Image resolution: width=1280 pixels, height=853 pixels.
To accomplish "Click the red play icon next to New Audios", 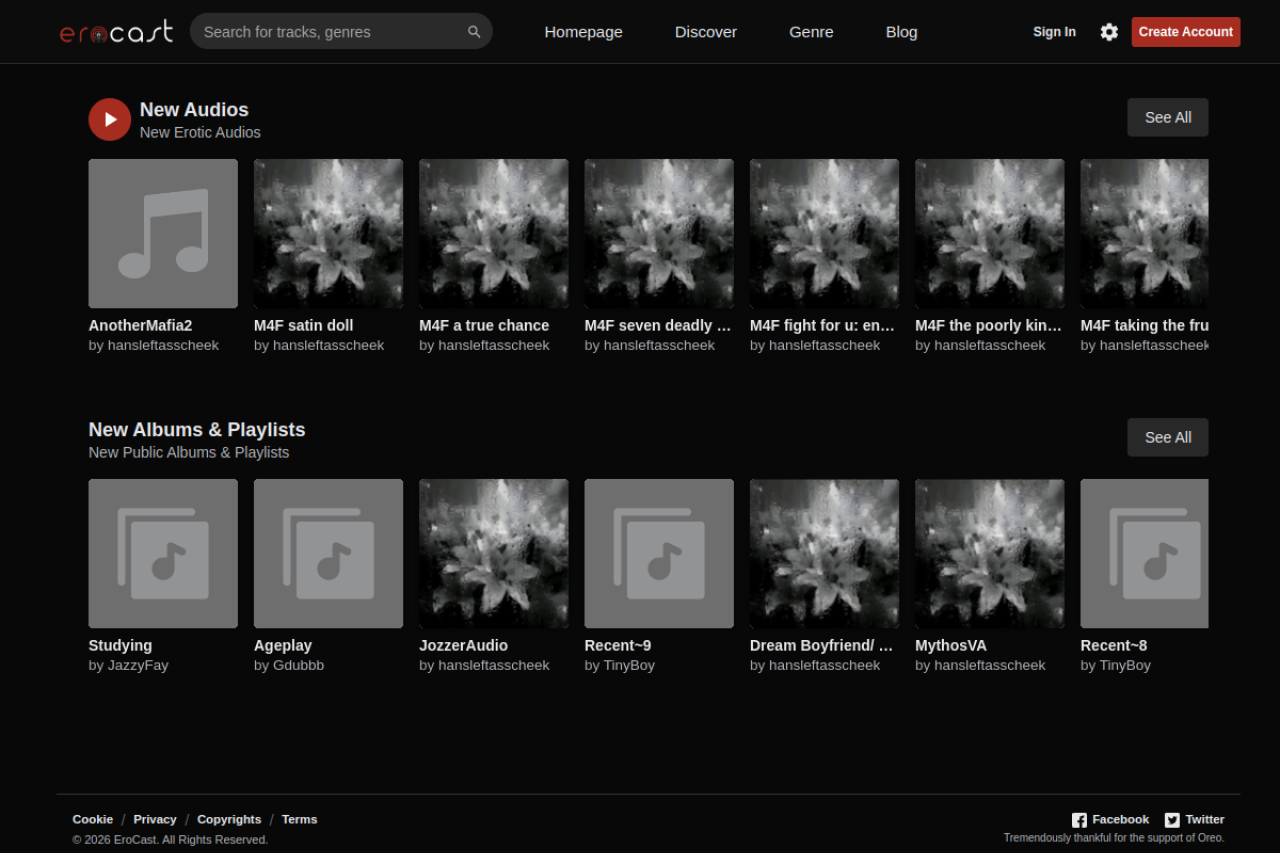I will tap(109, 119).
